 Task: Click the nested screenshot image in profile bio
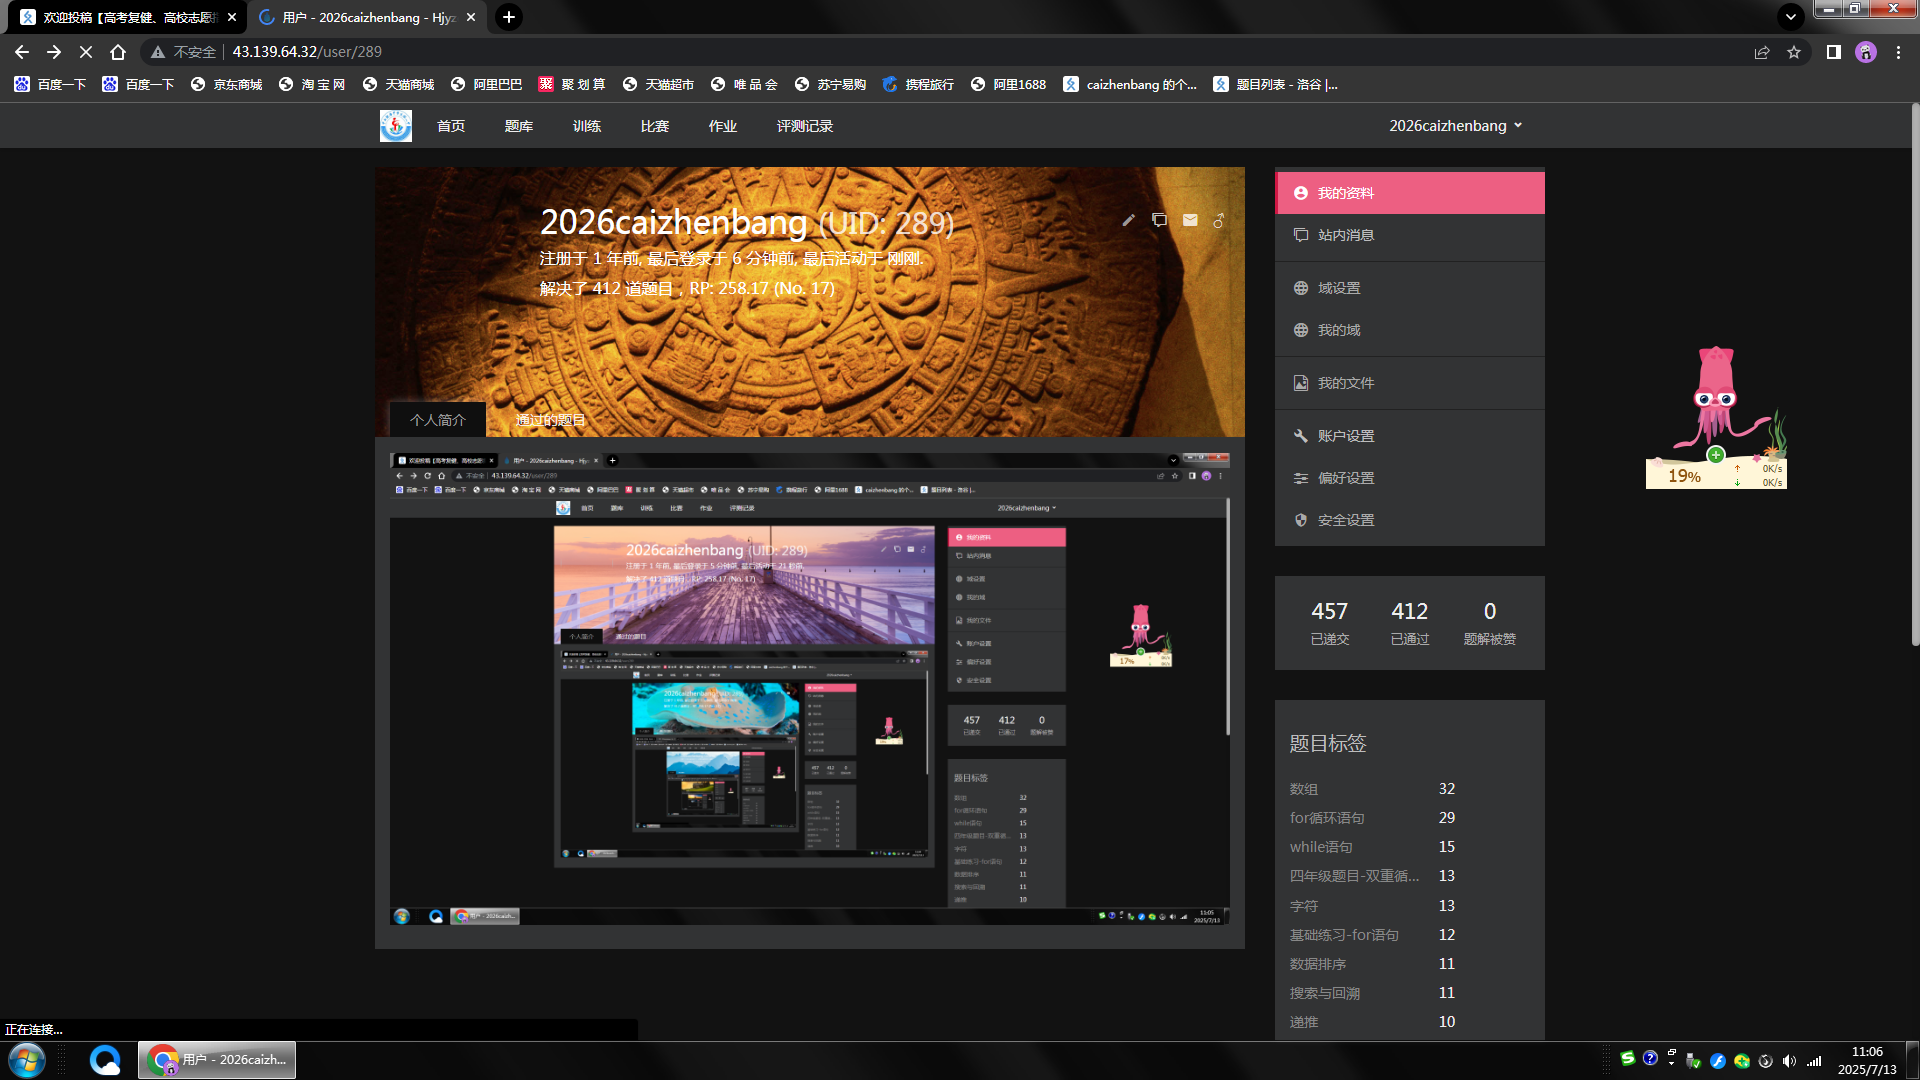pos(810,689)
